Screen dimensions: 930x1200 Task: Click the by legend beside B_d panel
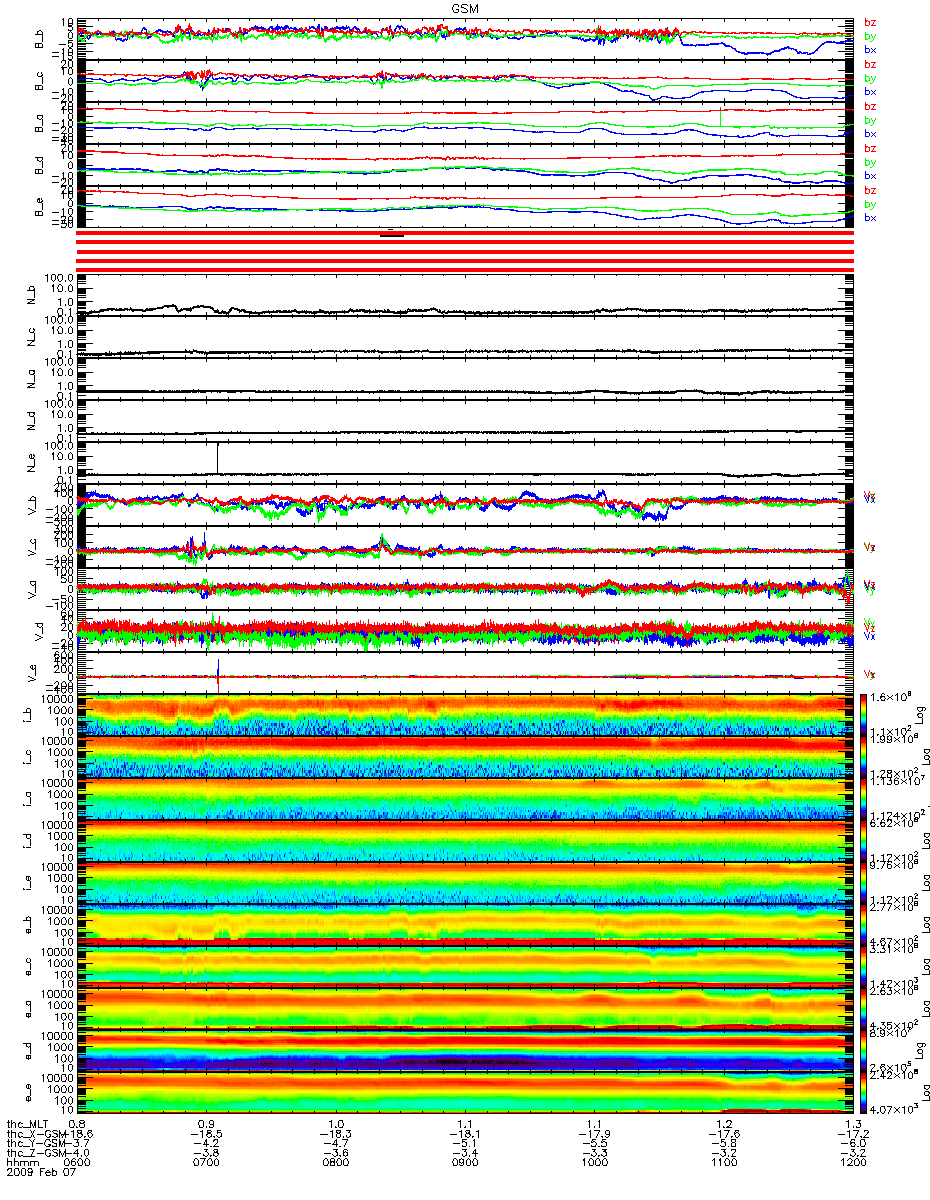[869, 162]
